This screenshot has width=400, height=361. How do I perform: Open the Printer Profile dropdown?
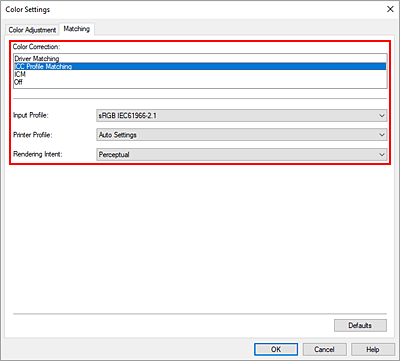tap(242, 135)
